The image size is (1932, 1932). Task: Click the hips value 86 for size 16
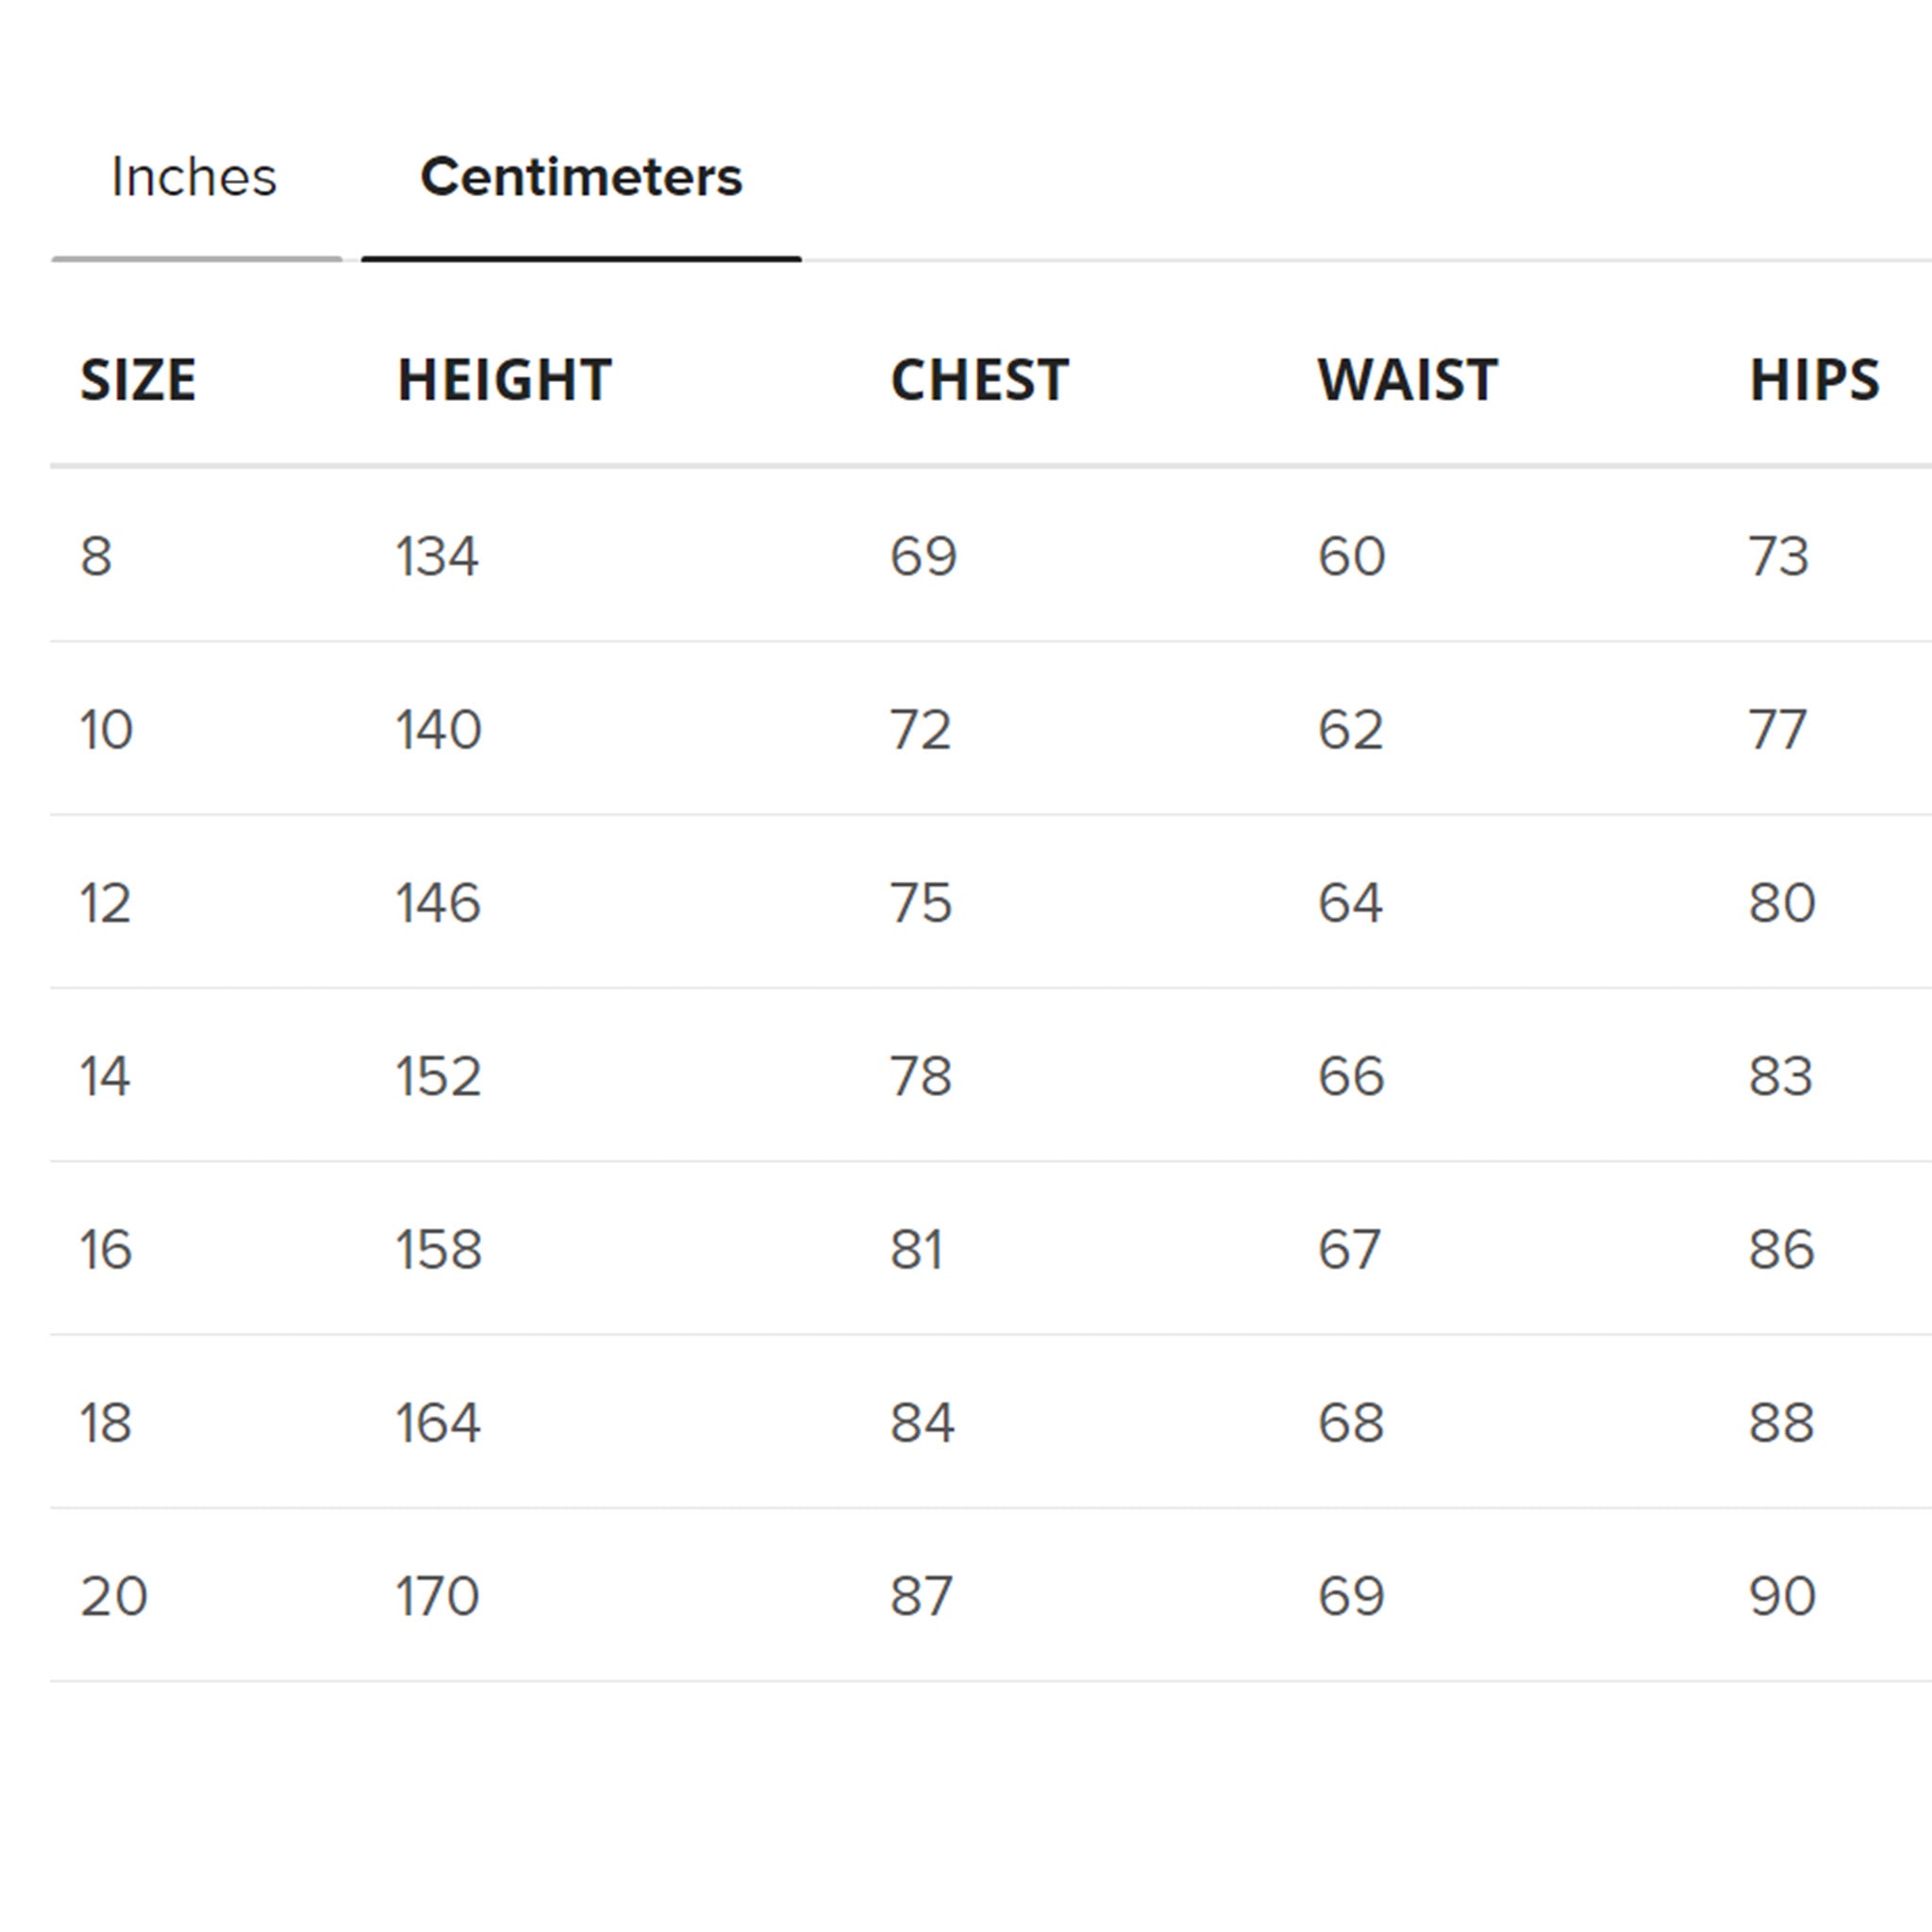pos(1785,1248)
